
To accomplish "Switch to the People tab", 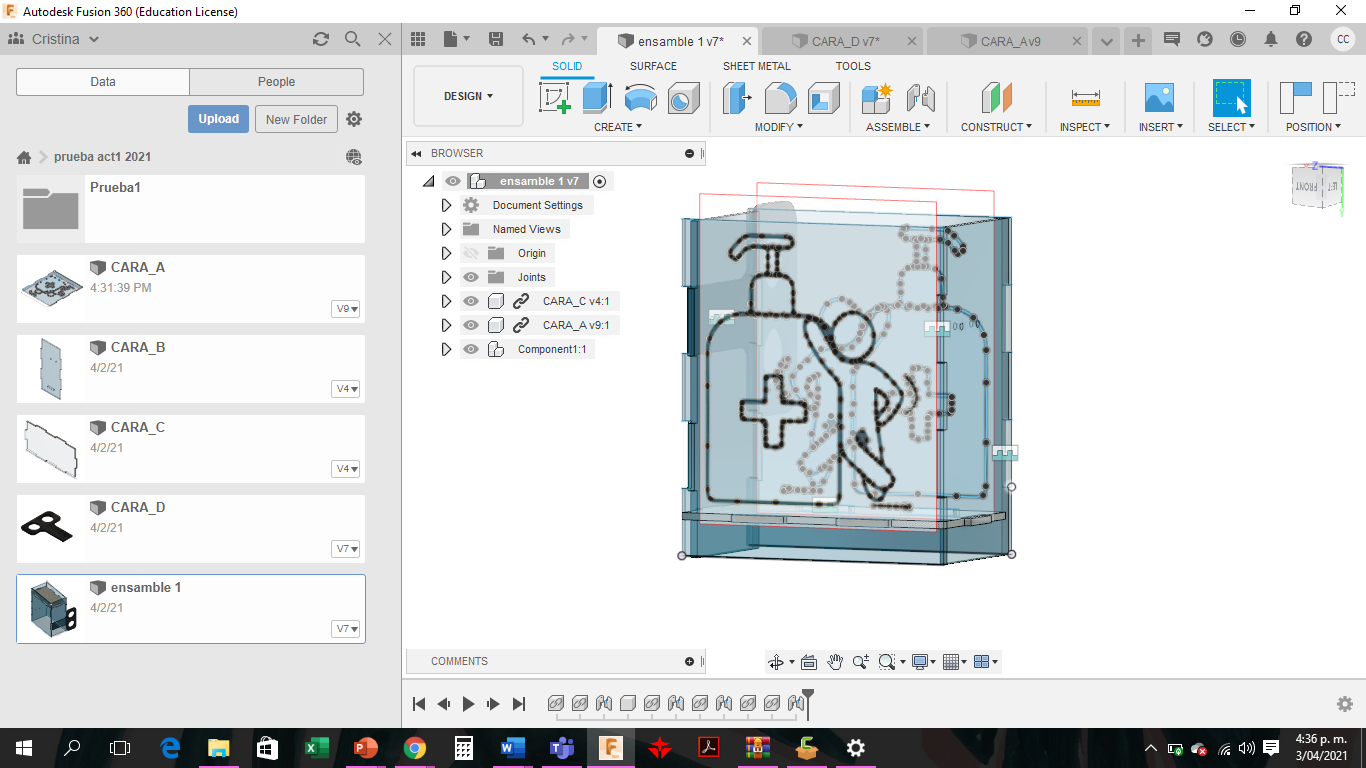I will coord(277,82).
